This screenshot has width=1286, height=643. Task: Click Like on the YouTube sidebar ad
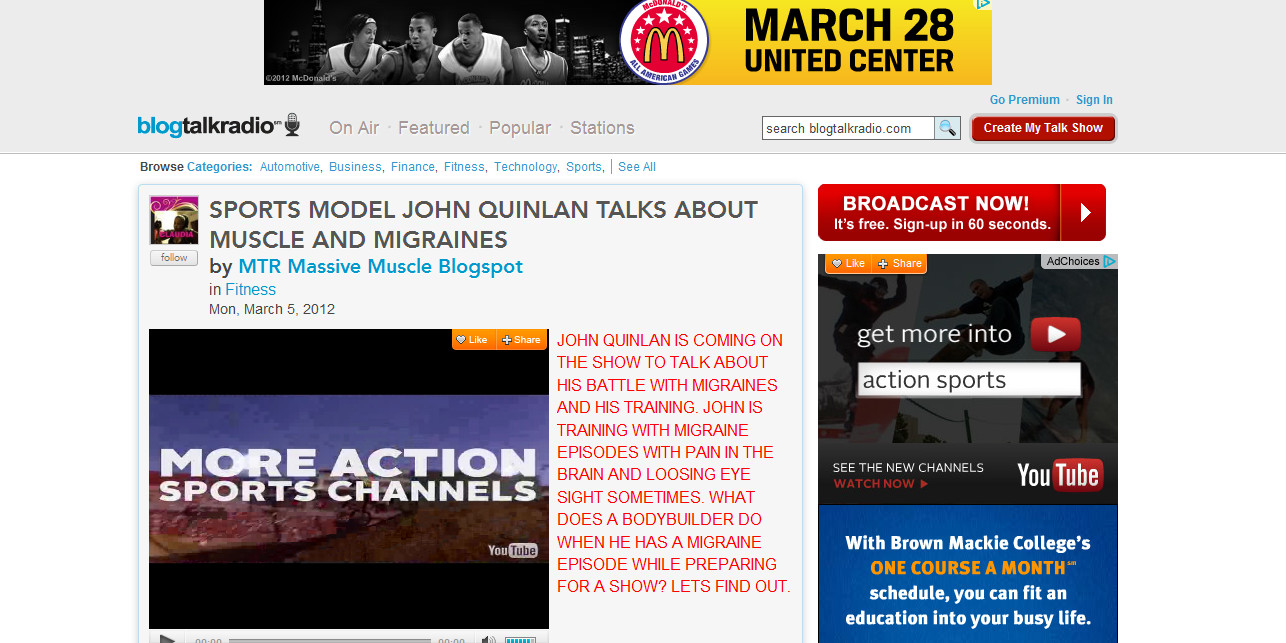(848, 264)
